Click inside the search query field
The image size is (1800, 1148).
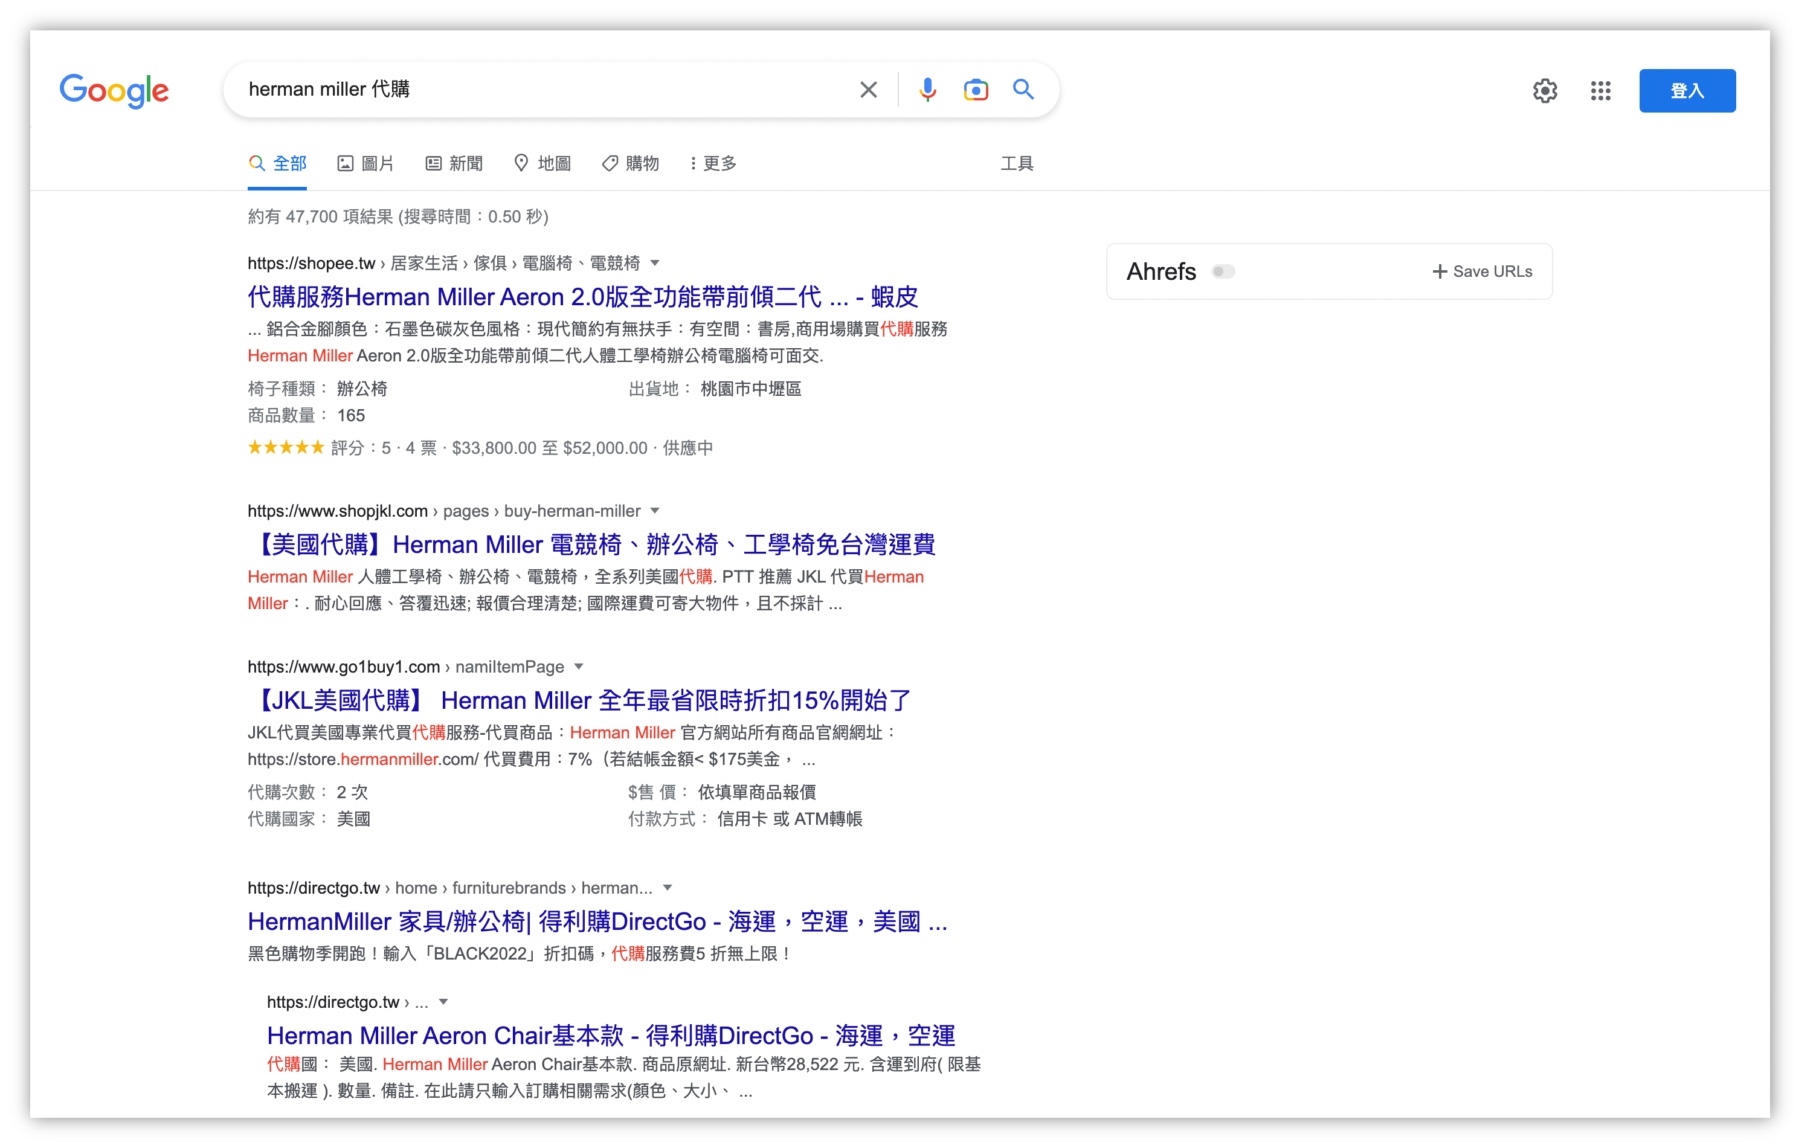(550, 89)
